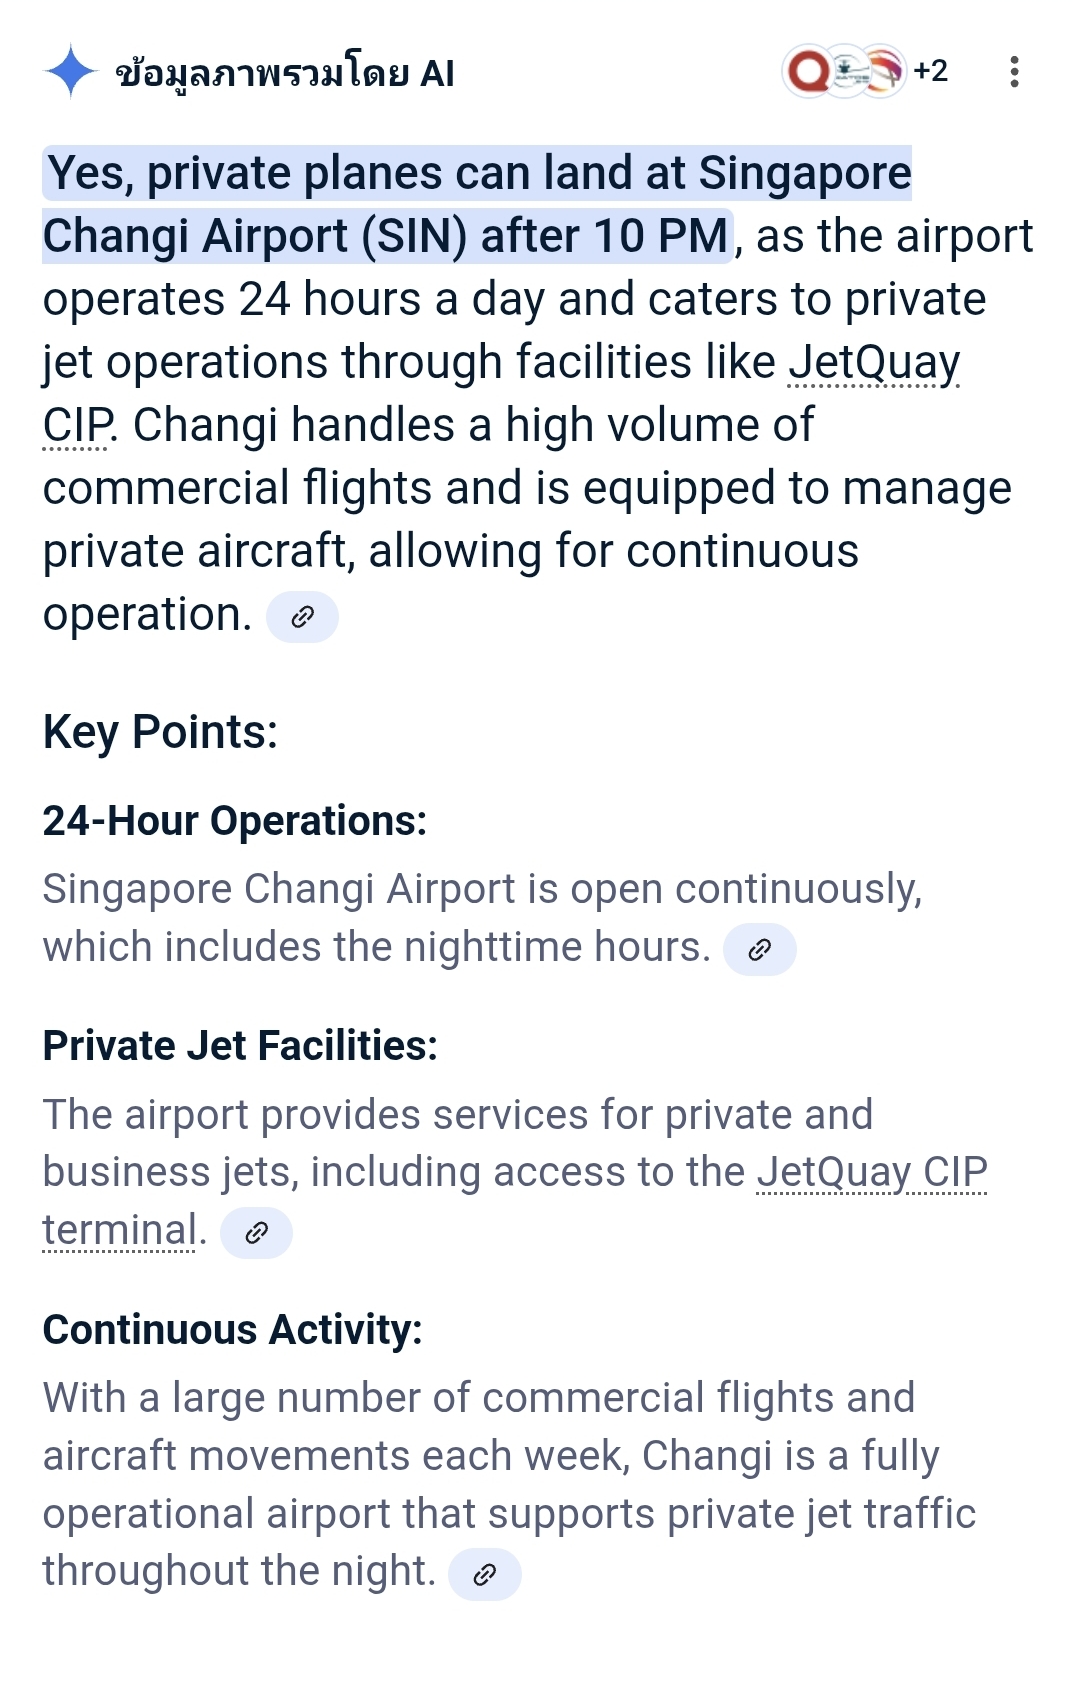Click the blue AI sparkle icon

[71, 72]
